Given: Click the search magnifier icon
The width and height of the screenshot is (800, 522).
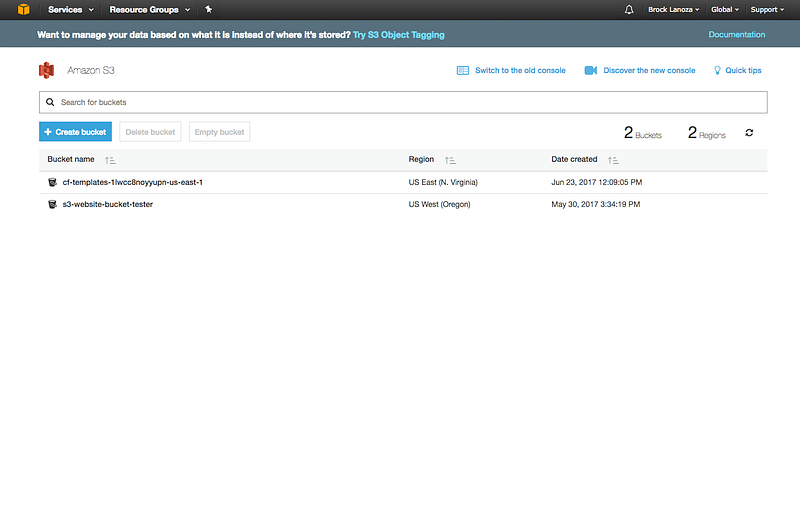Looking at the screenshot, I should click(x=50, y=102).
